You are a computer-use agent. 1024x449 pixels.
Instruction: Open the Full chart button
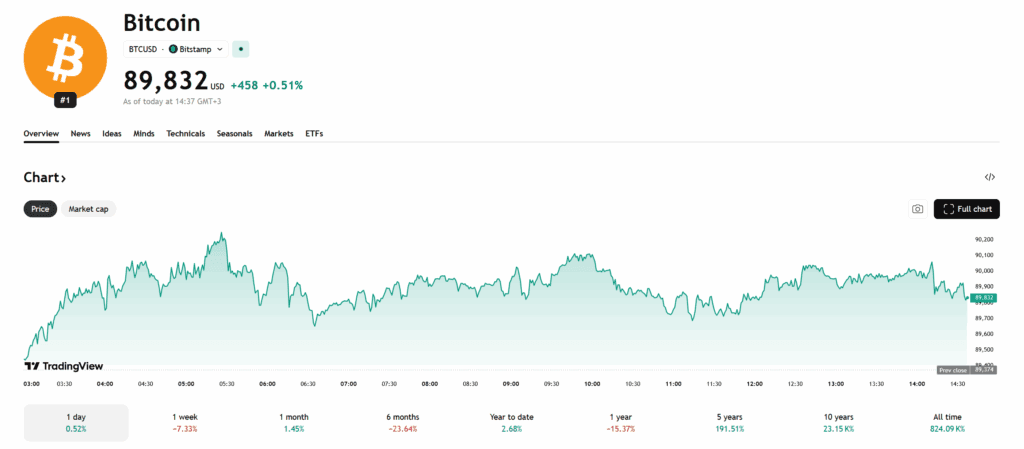pyautogui.click(x=967, y=209)
